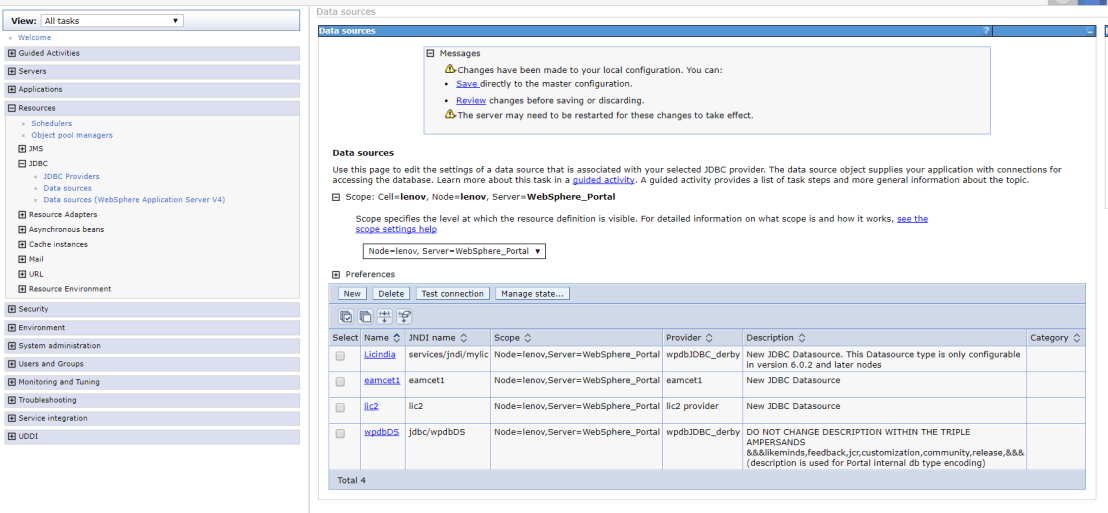This screenshot has height=513, width=1108.
Task: Click the Save link in Messages
Action: pos(466,84)
